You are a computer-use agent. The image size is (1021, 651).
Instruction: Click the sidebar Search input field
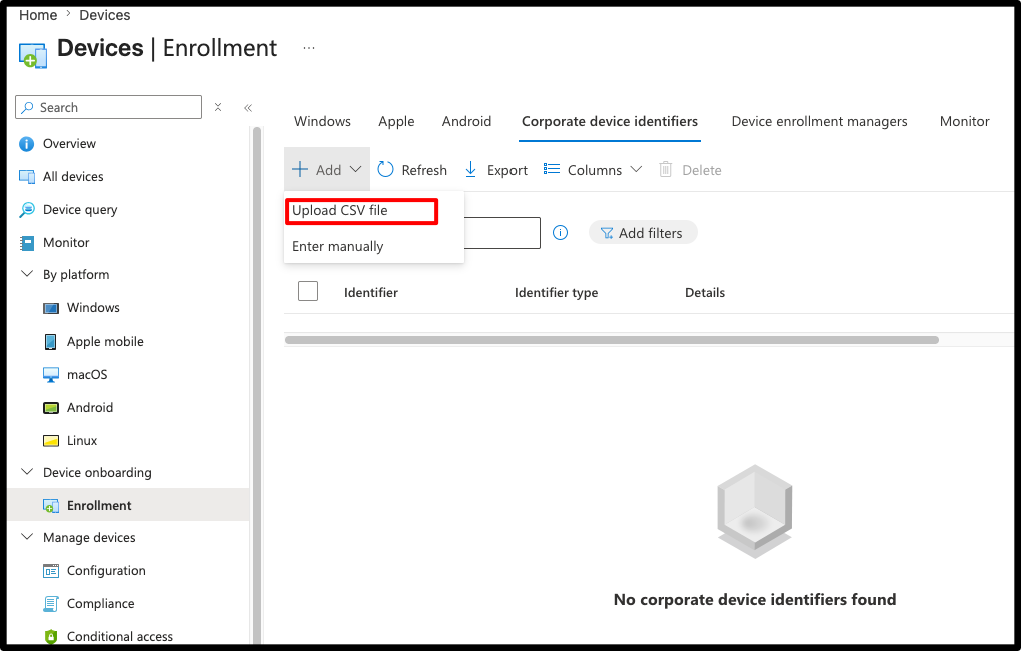click(x=108, y=107)
